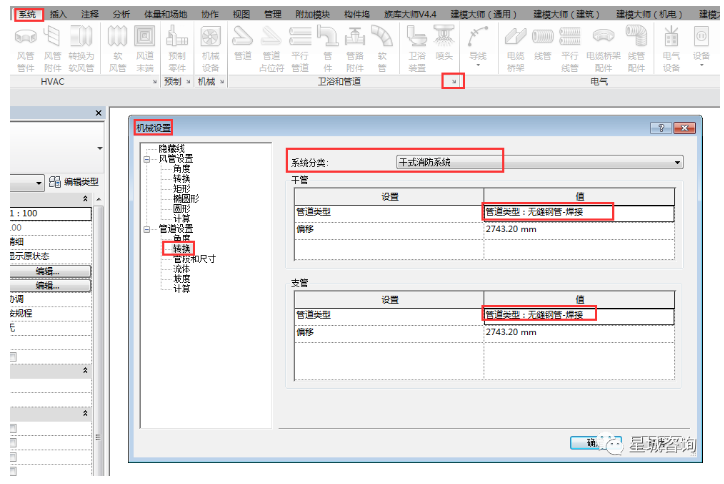The width and height of the screenshot is (724, 484).
Task: Select 坡度 under 管道设置
Action: click(181, 279)
